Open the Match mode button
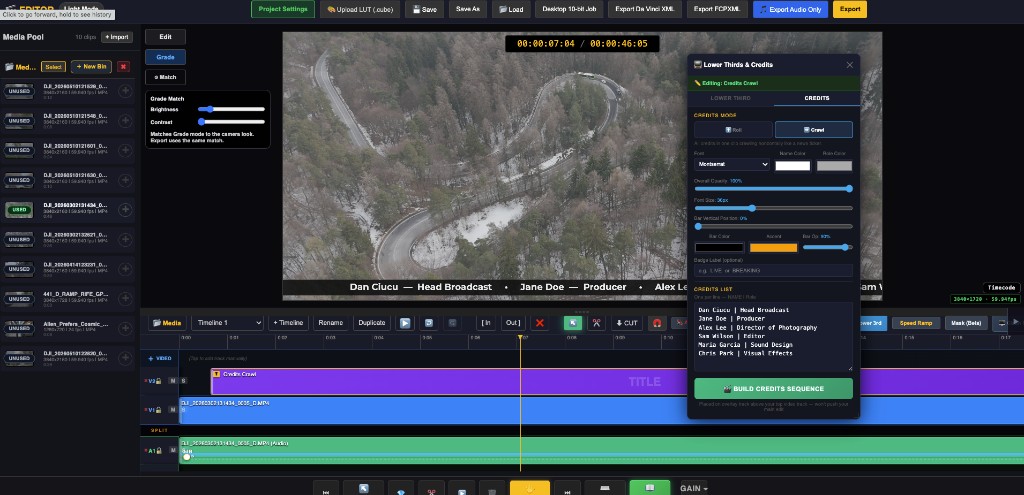1024x495 pixels. [x=165, y=77]
